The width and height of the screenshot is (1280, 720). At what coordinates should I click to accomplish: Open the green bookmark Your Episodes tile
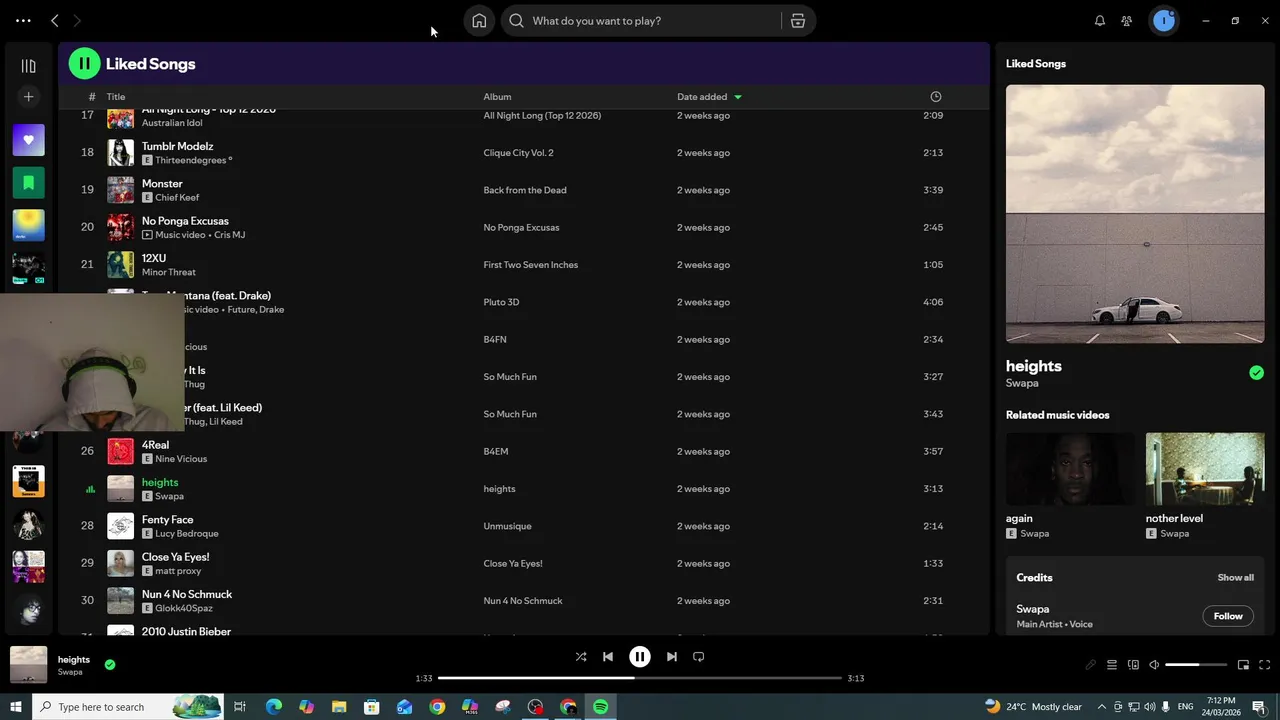28,183
